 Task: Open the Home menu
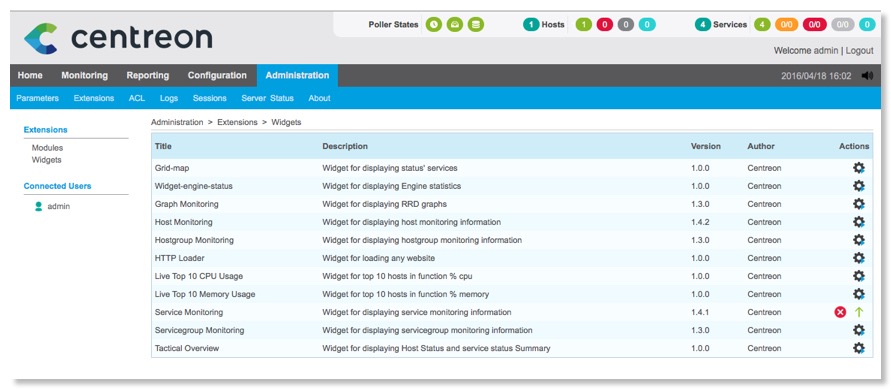tap(30, 76)
